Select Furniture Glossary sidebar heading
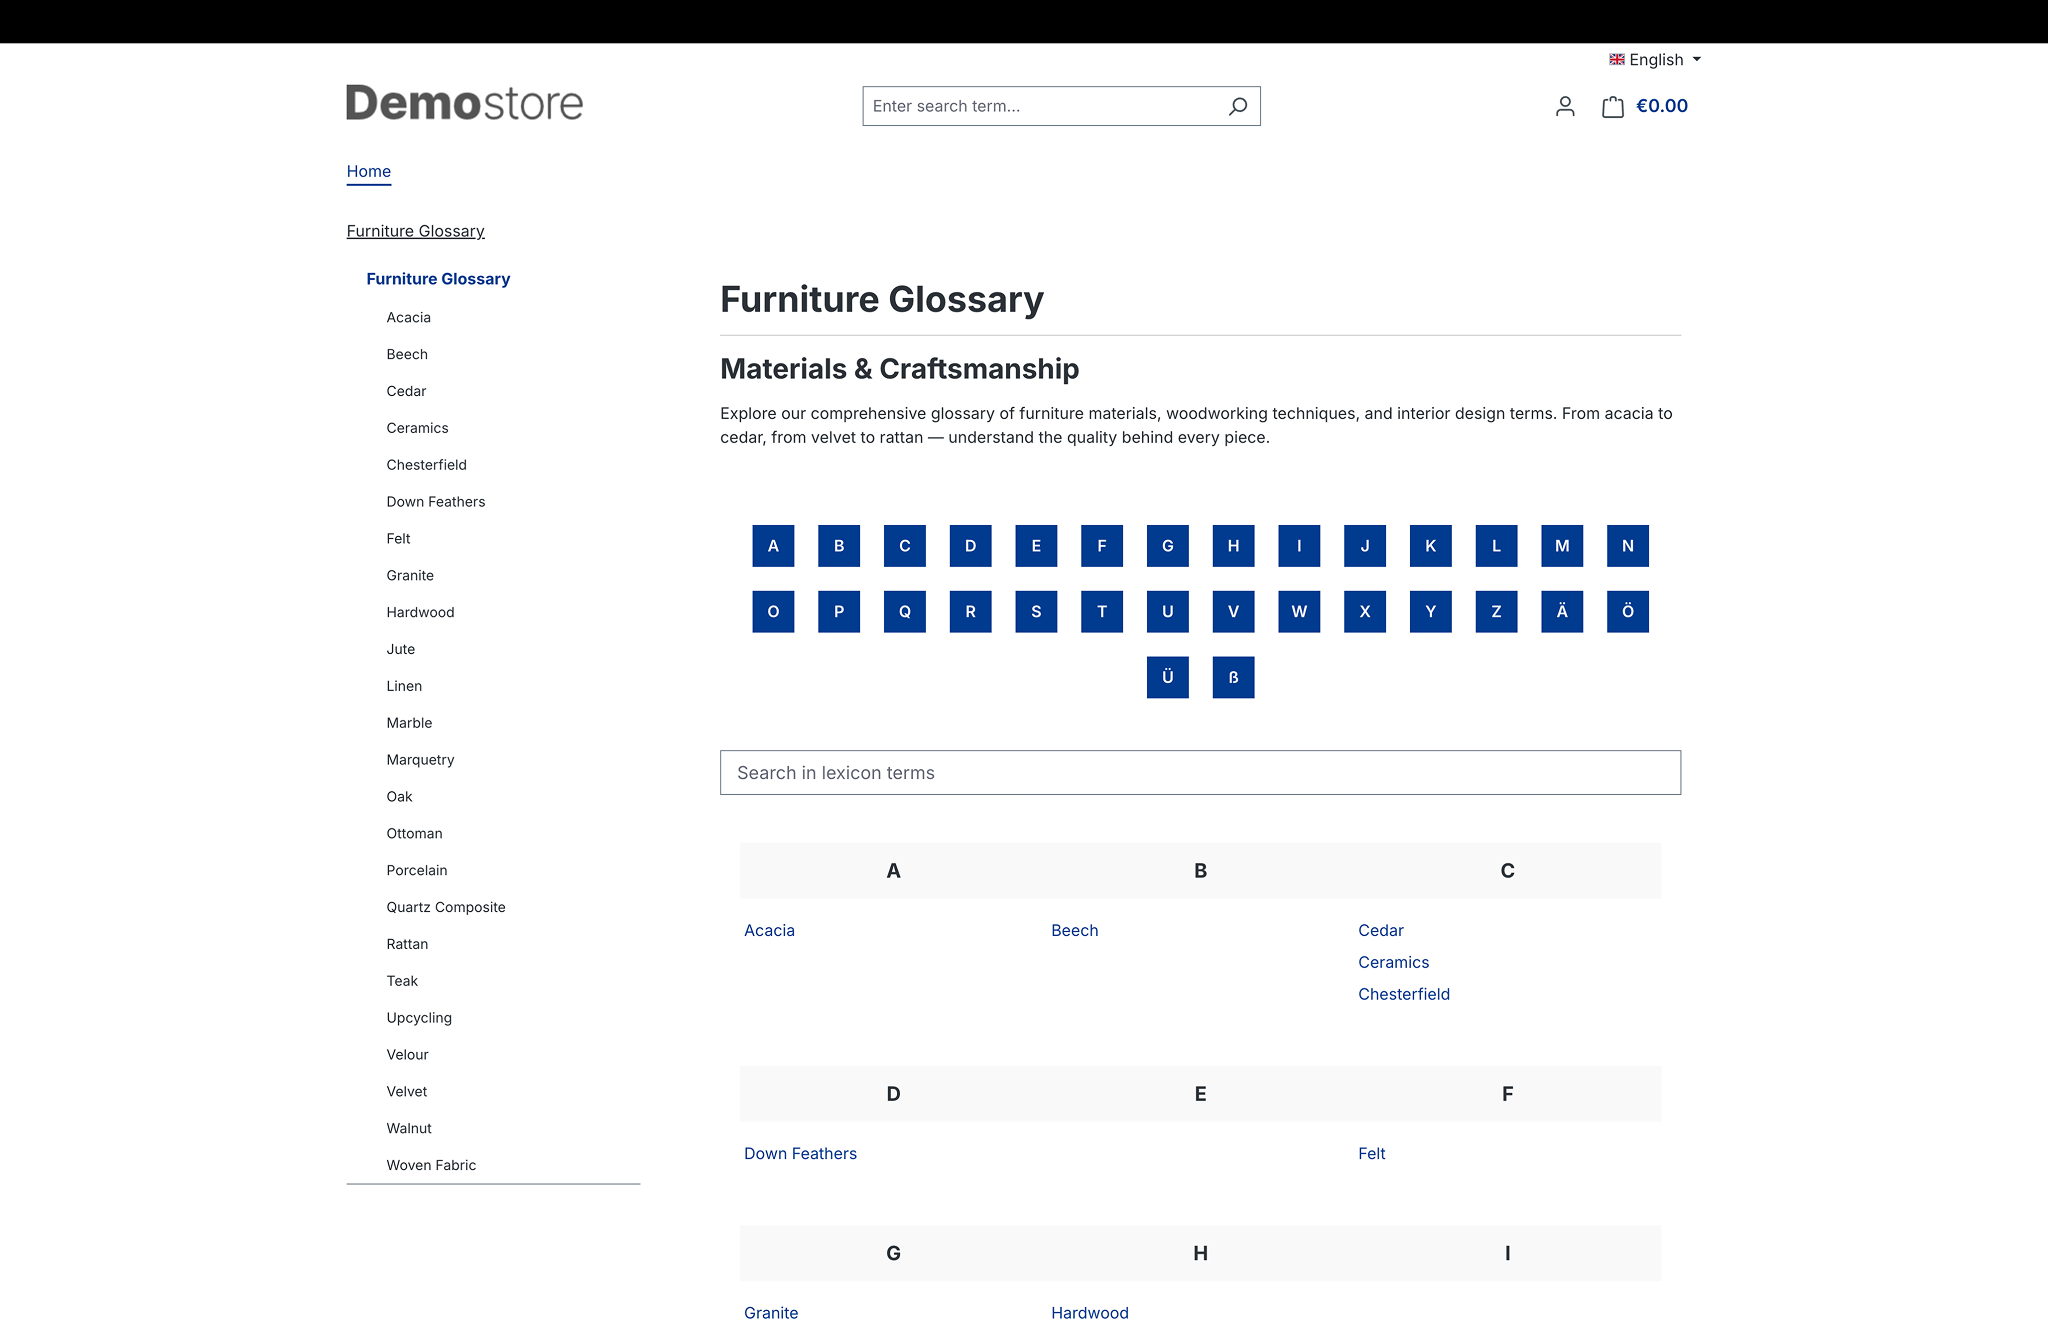Image resolution: width=2048 pixels, height=1324 pixels. 438,279
